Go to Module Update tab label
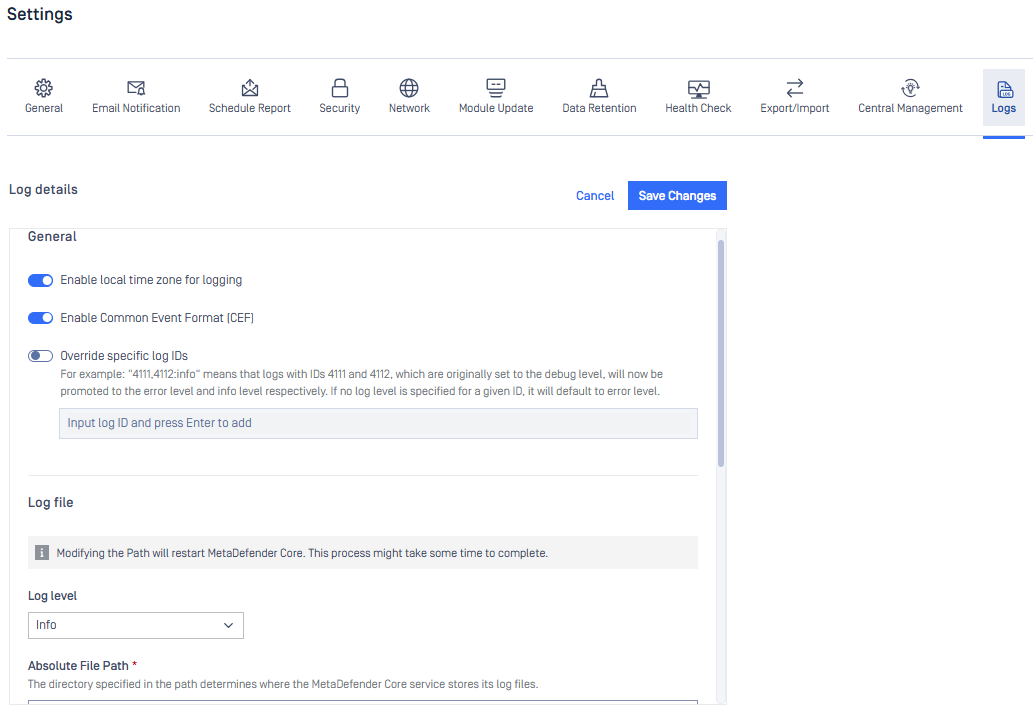Screen dimensions: 1033x714 click(496, 108)
